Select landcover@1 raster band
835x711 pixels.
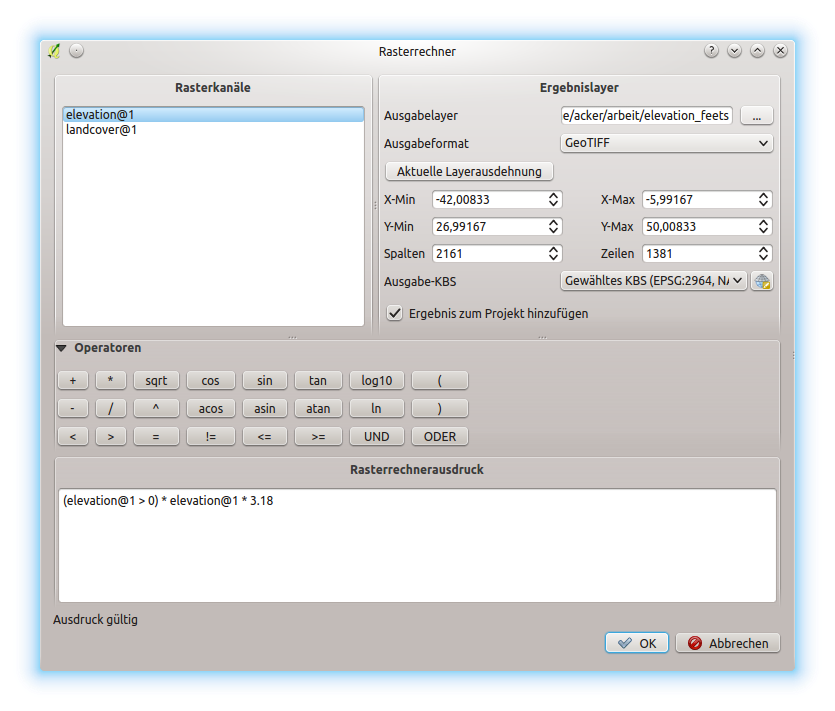(x=101, y=130)
